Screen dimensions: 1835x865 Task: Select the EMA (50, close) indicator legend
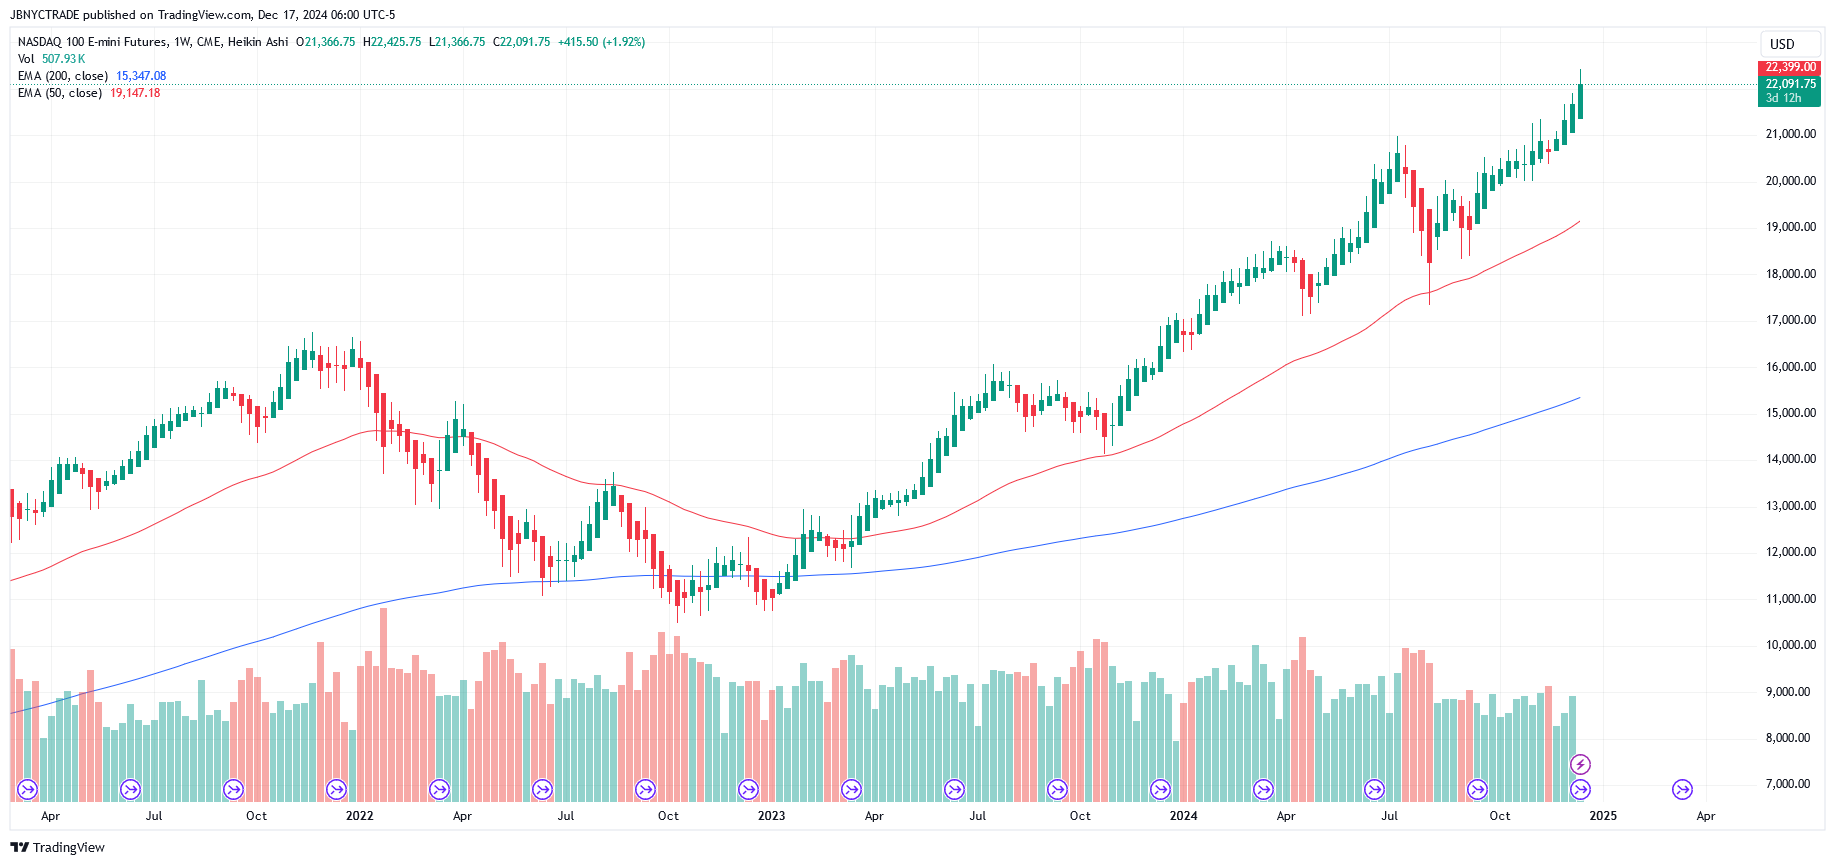59,93
